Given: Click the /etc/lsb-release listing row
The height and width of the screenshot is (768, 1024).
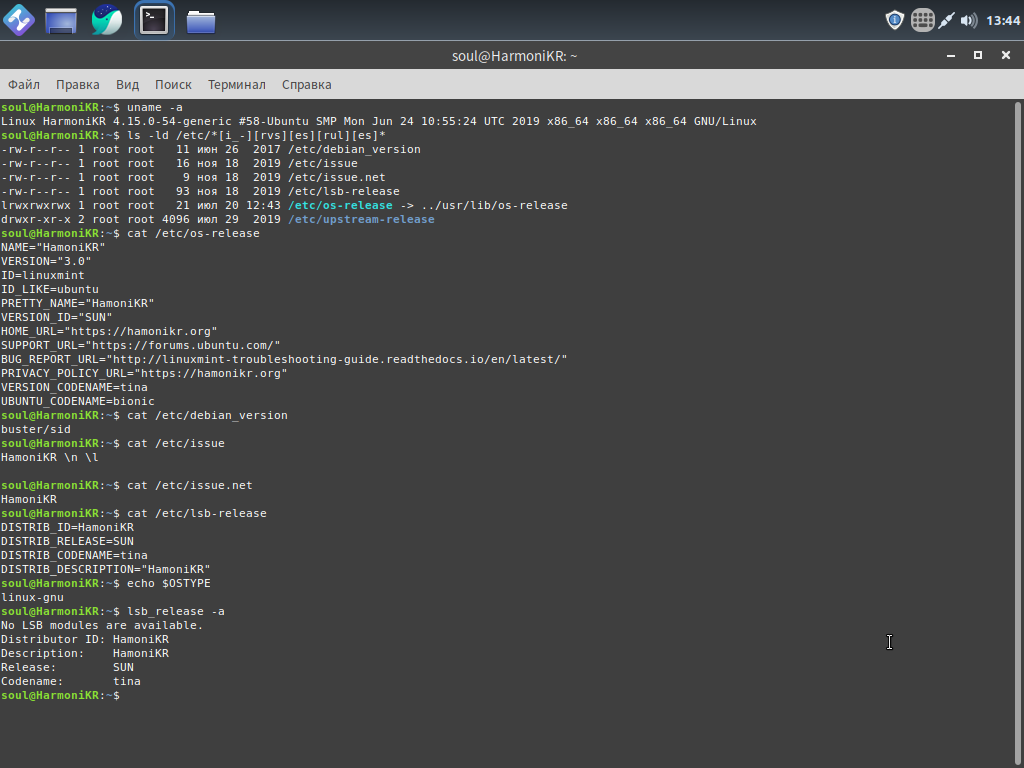Looking at the screenshot, I should pyautogui.click(x=200, y=191).
